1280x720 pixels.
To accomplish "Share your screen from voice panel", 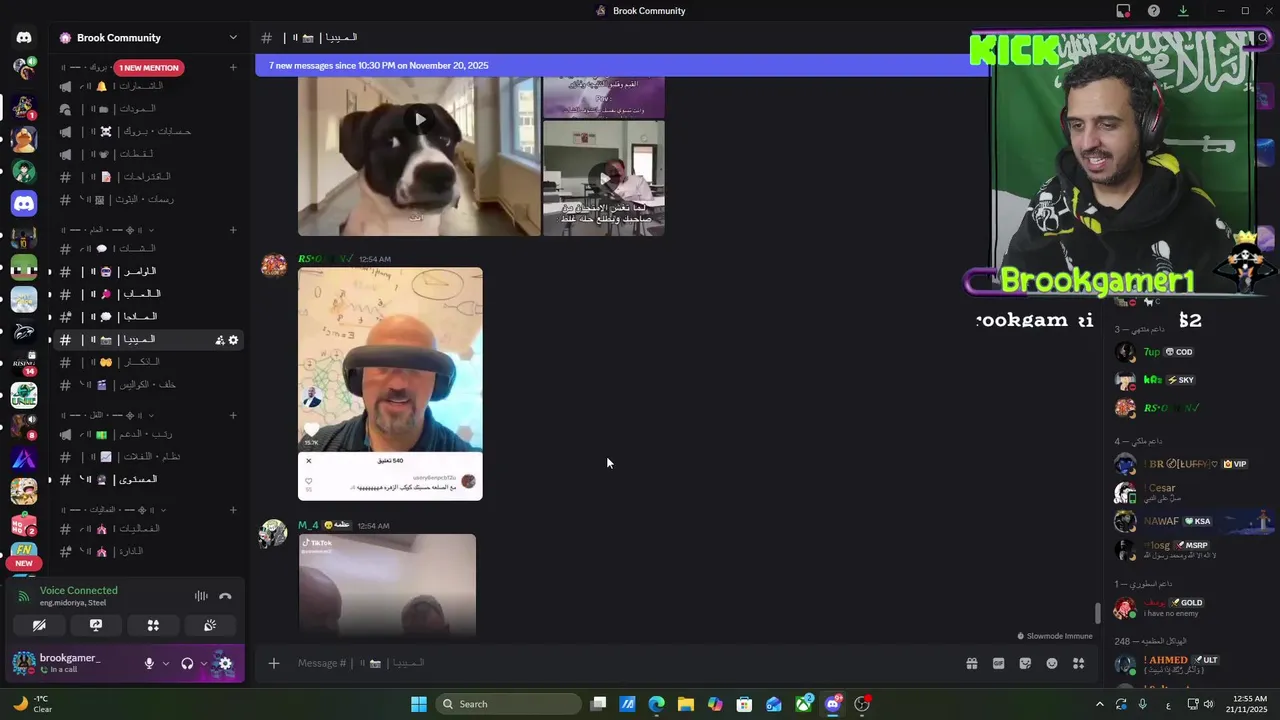I will [96, 625].
